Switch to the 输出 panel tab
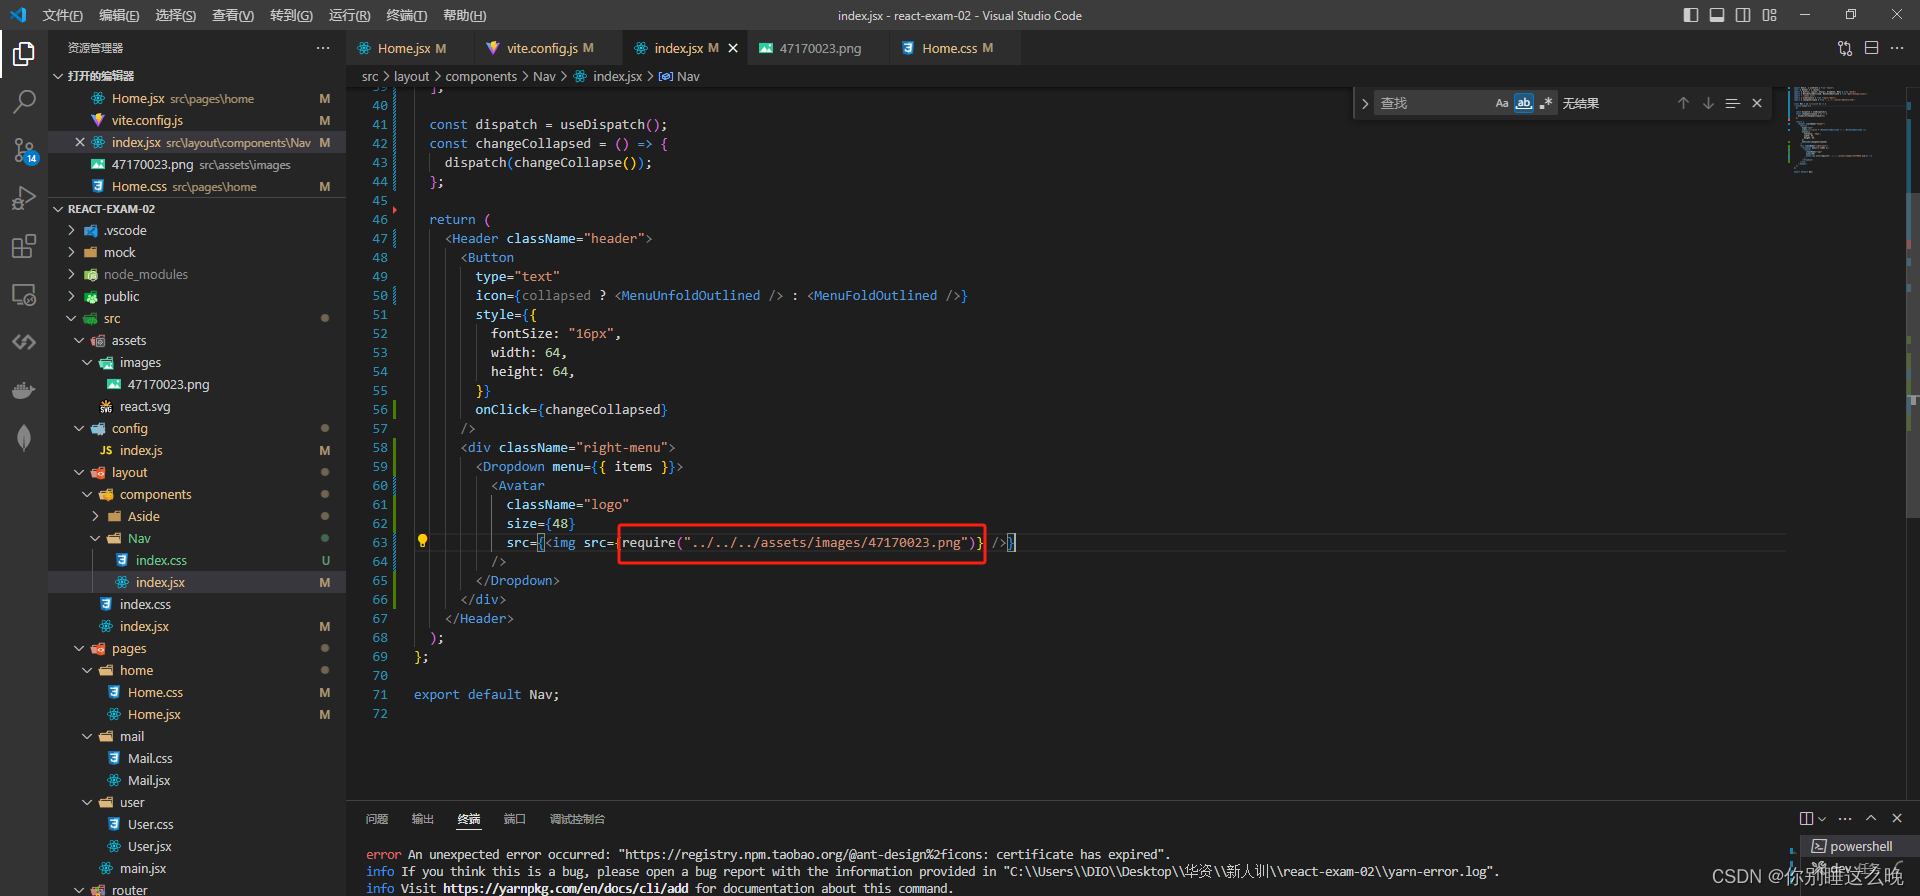The width and height of the screenshot is (1920, 896). click(x=423, y=819)
